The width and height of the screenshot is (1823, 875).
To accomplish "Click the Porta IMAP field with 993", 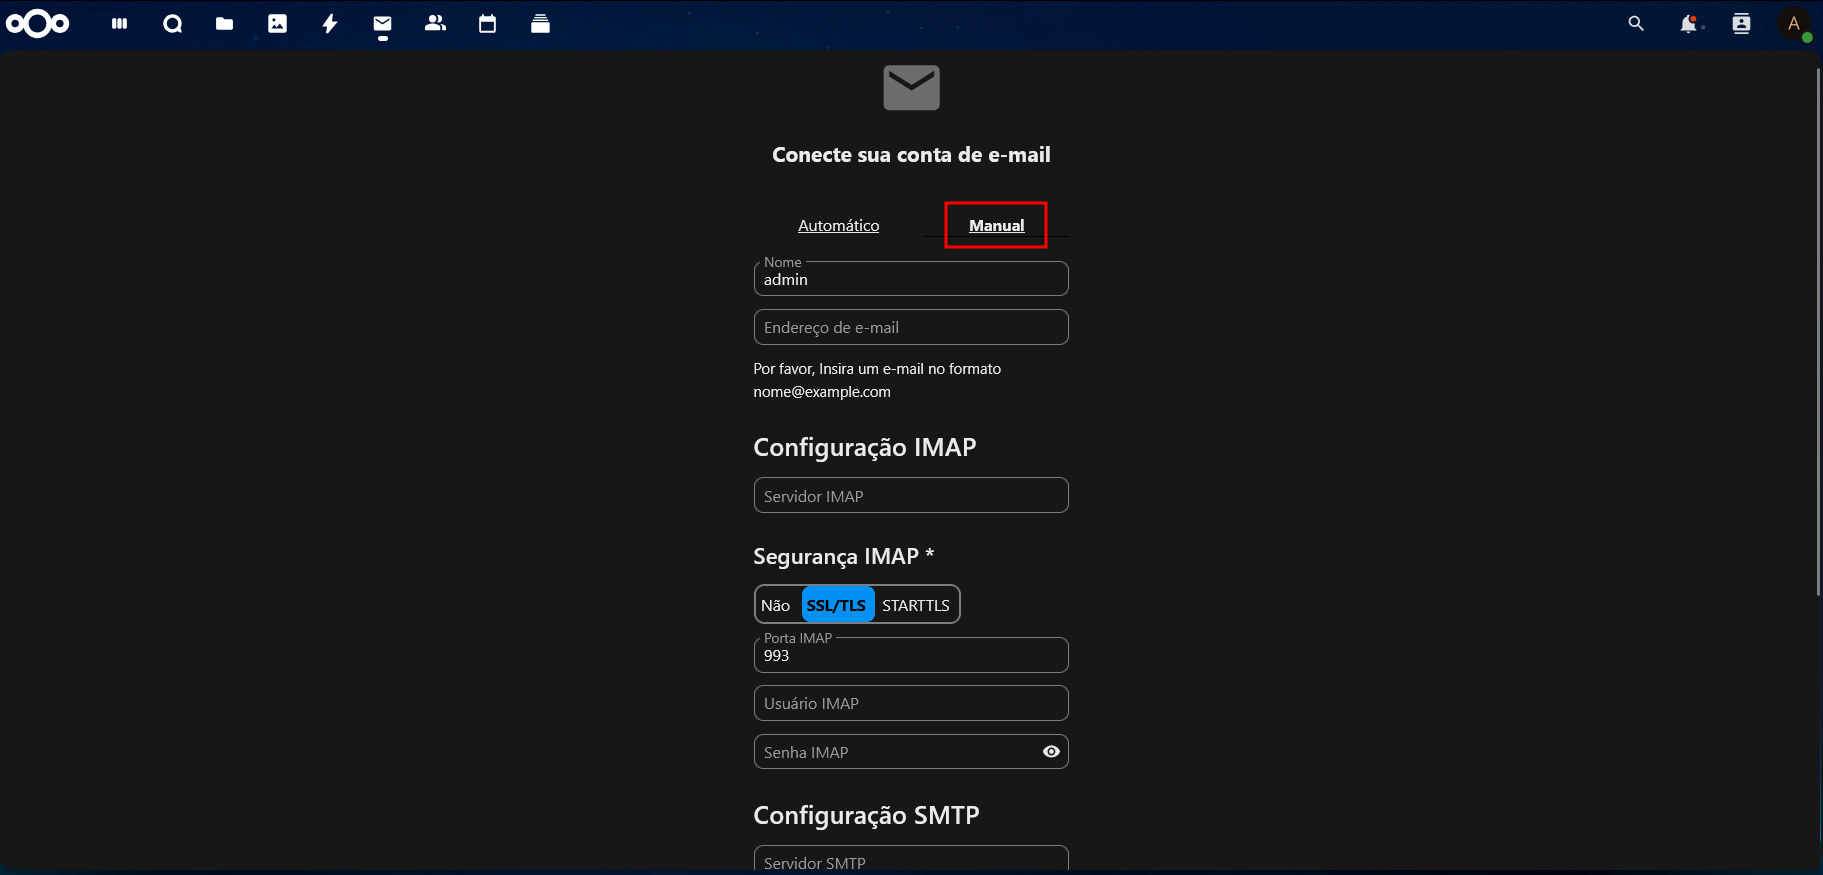I will point(911,655).
